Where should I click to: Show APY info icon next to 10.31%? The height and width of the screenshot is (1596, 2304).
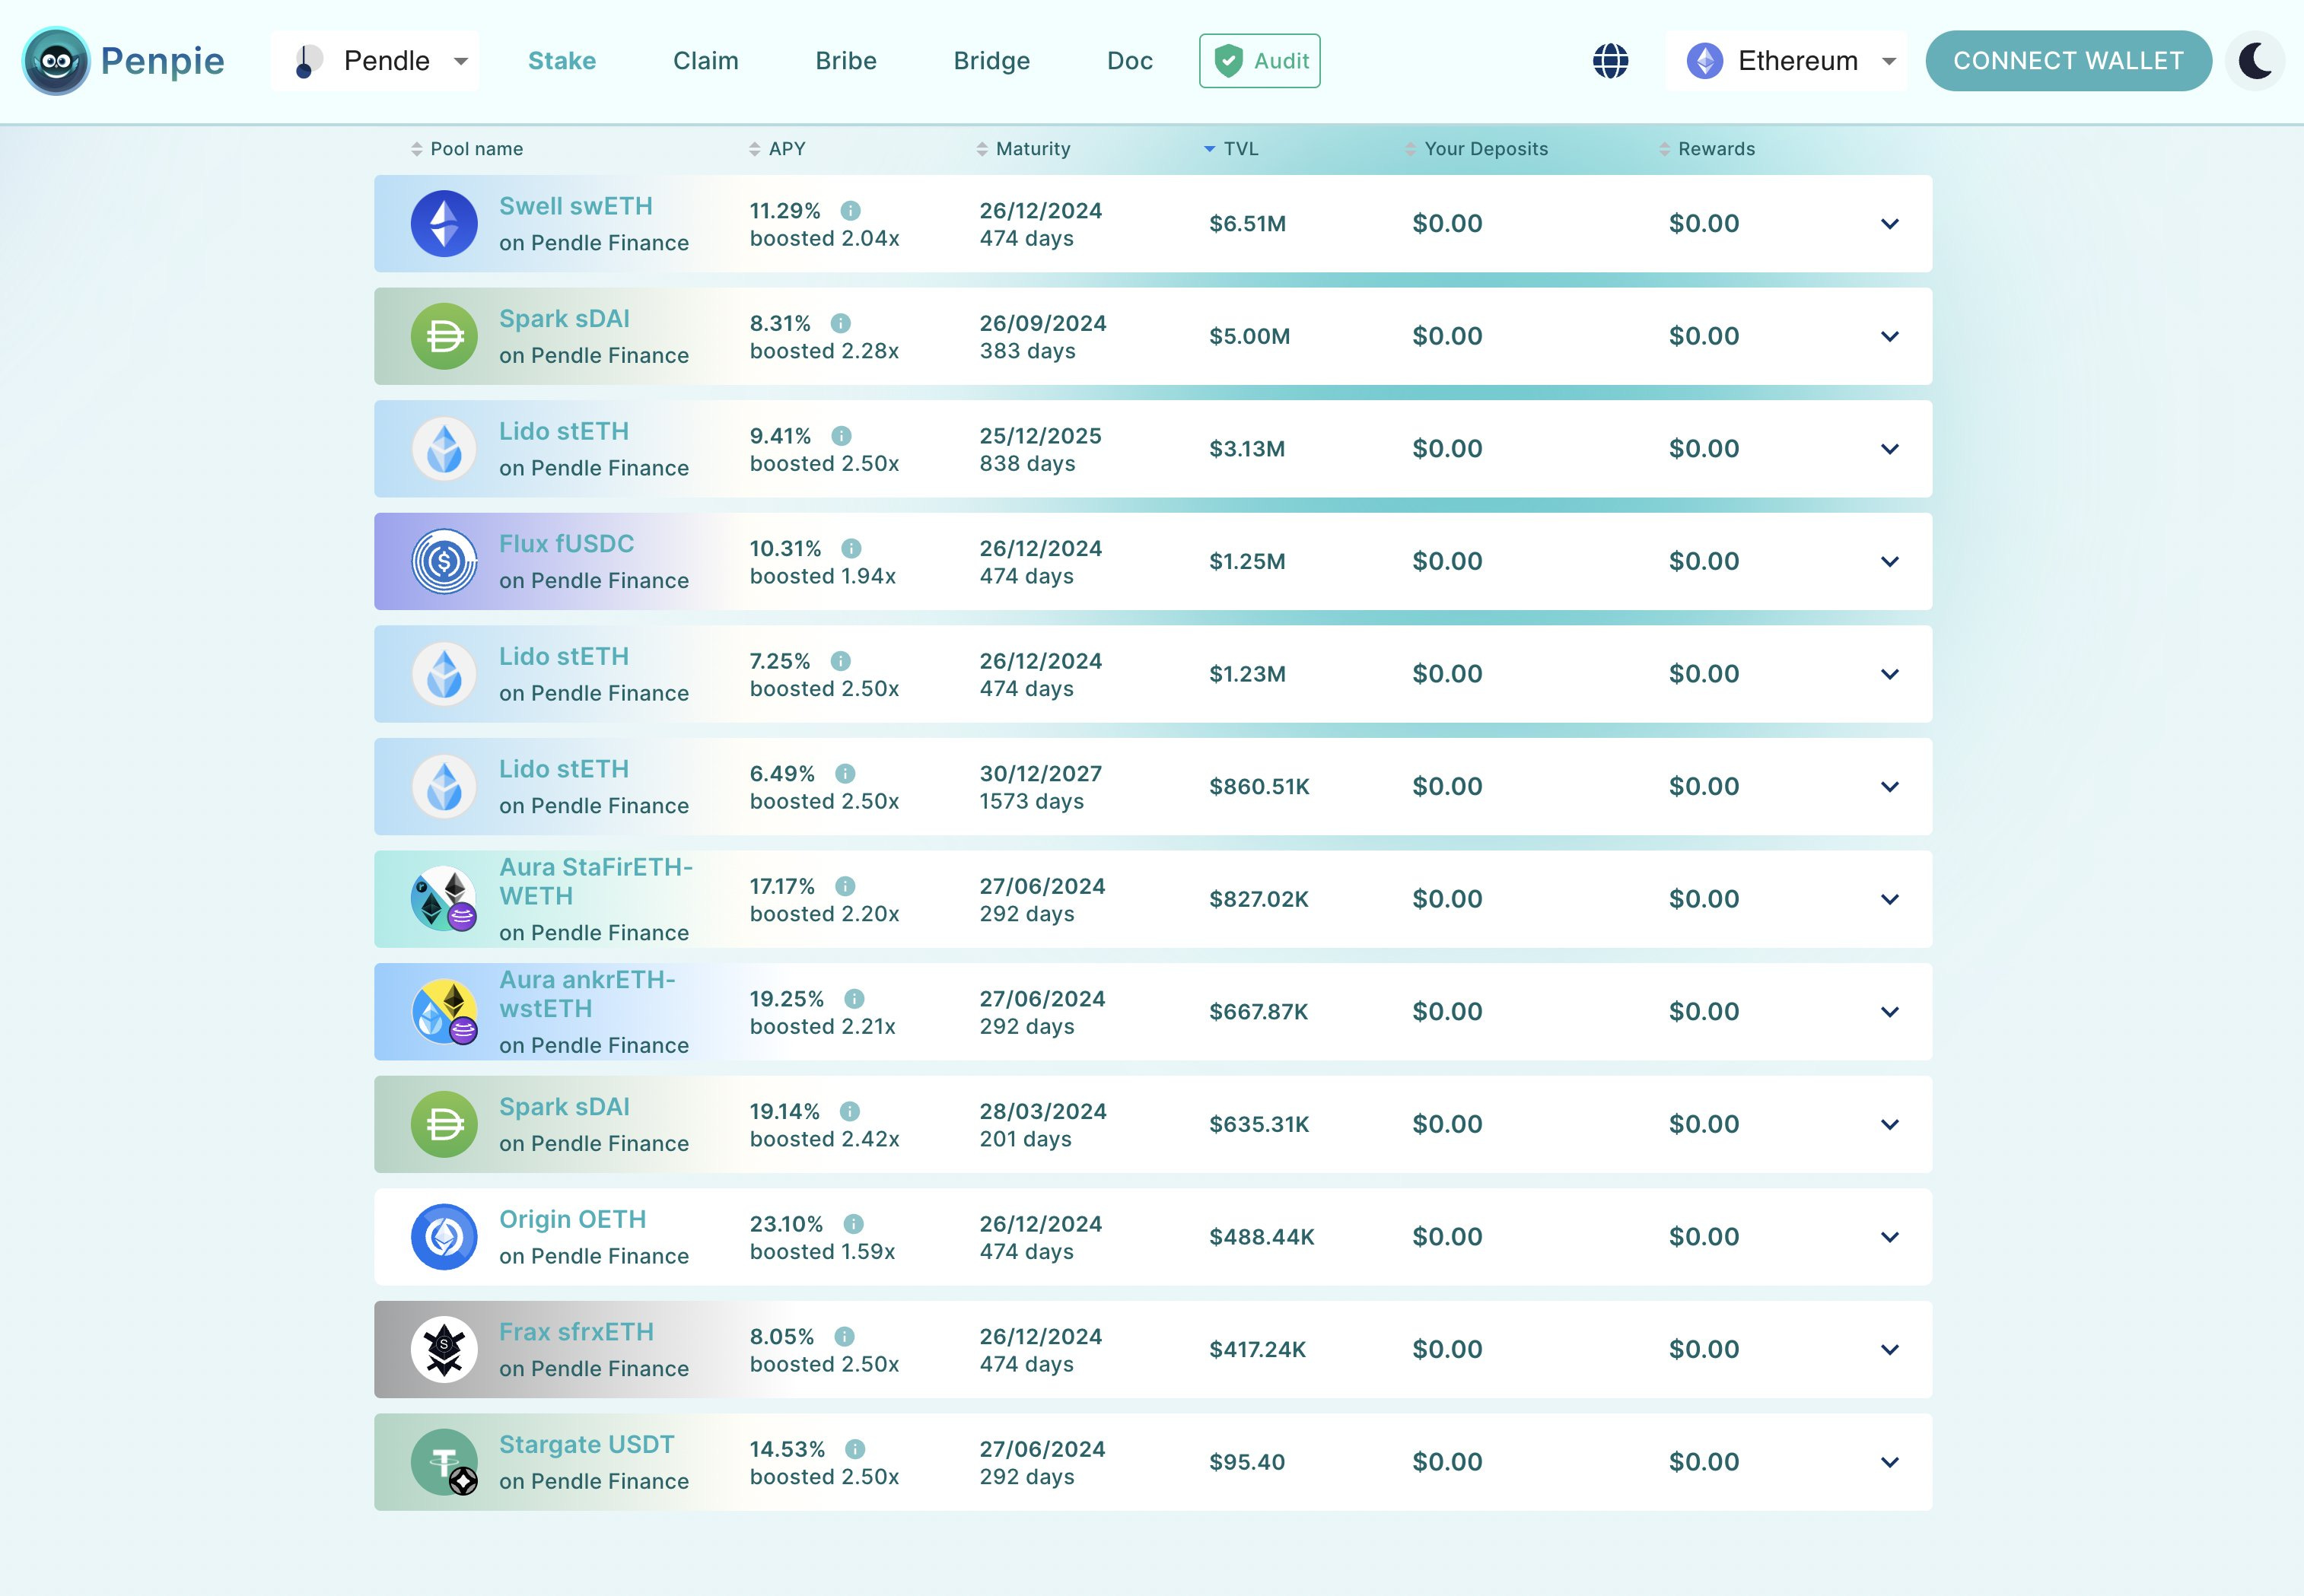pos(851,548)
